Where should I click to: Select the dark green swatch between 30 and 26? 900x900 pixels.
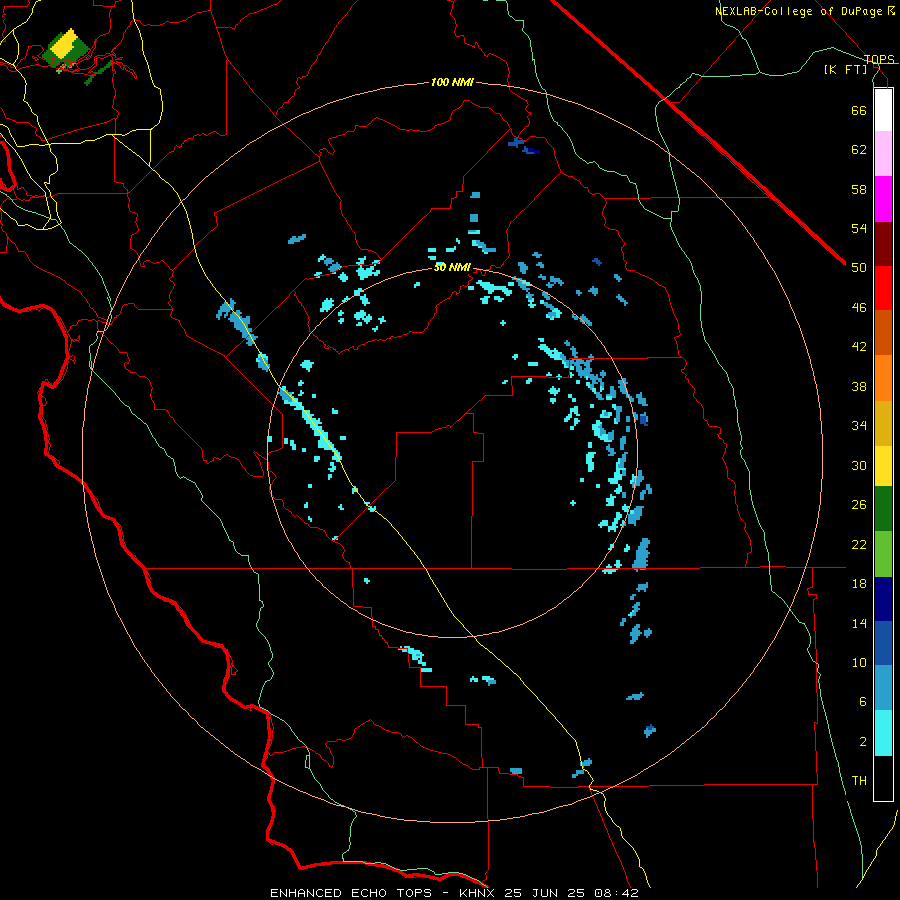(x=883, y=509)
